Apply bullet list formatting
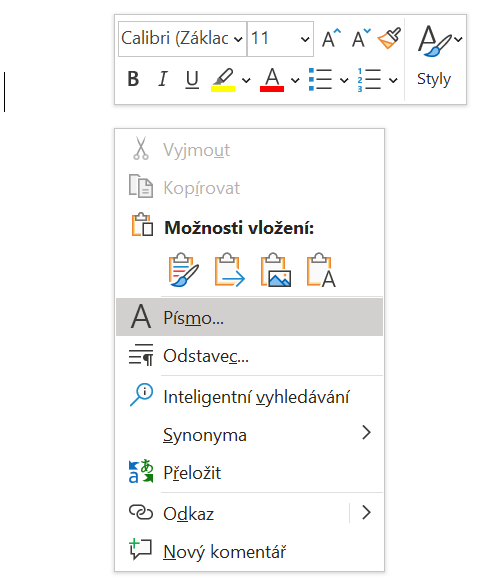 321,80
